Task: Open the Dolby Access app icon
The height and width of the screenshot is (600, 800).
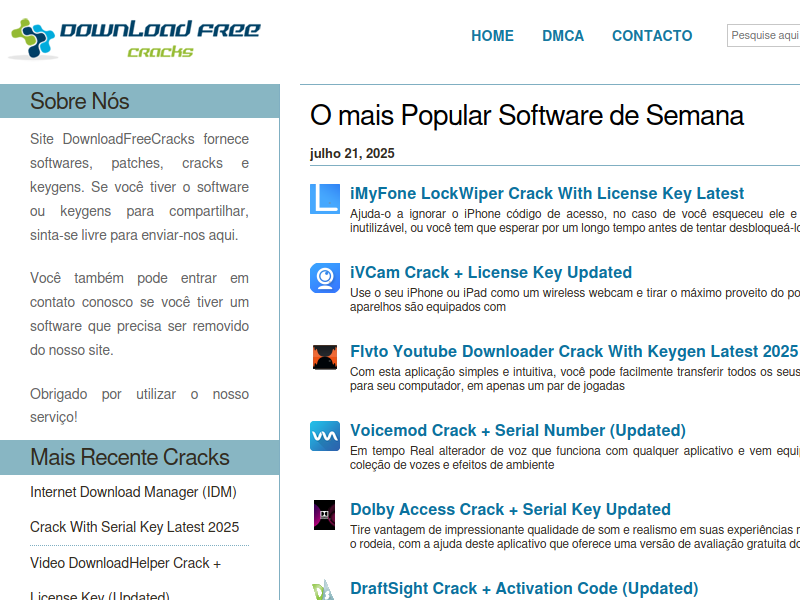Action: pyautogui.click(x=325, y=515)
